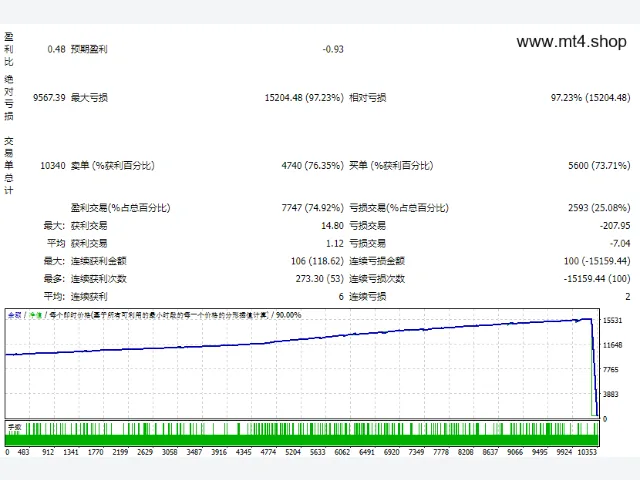
Task: Select the 盈利交易(%占总百分比) label
Action: (x=120, y=208)
